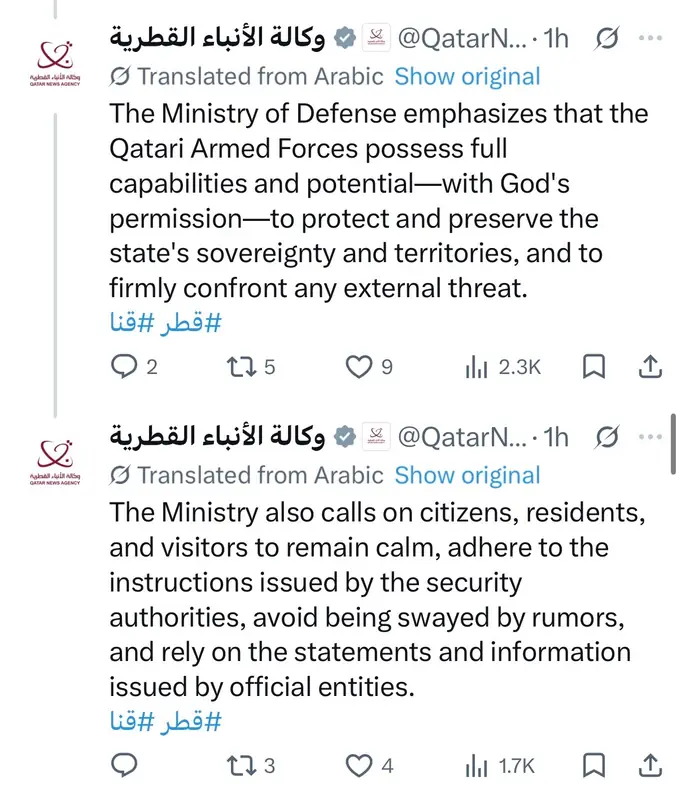This screenshot has height=800, width=681.
Task: Reply to the second post about remaining calm
Action: (x=123, y=766)
